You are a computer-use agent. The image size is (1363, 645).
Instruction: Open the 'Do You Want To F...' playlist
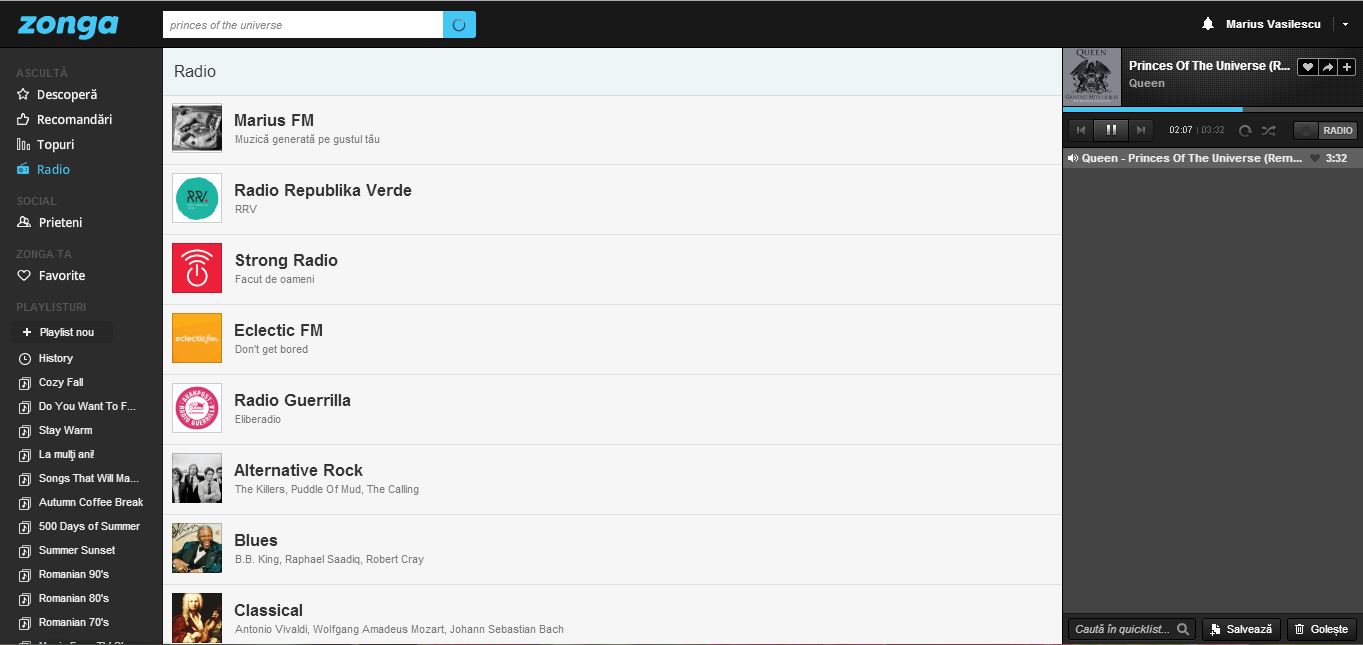77,406
